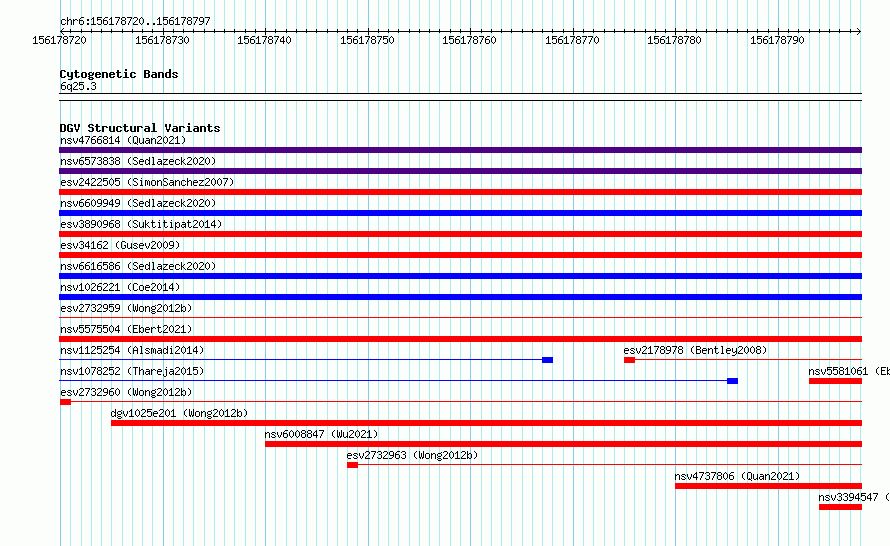Select the esv2732963 (Wong2012b) label
890x546 pixels.
click(x=413, y=455)
